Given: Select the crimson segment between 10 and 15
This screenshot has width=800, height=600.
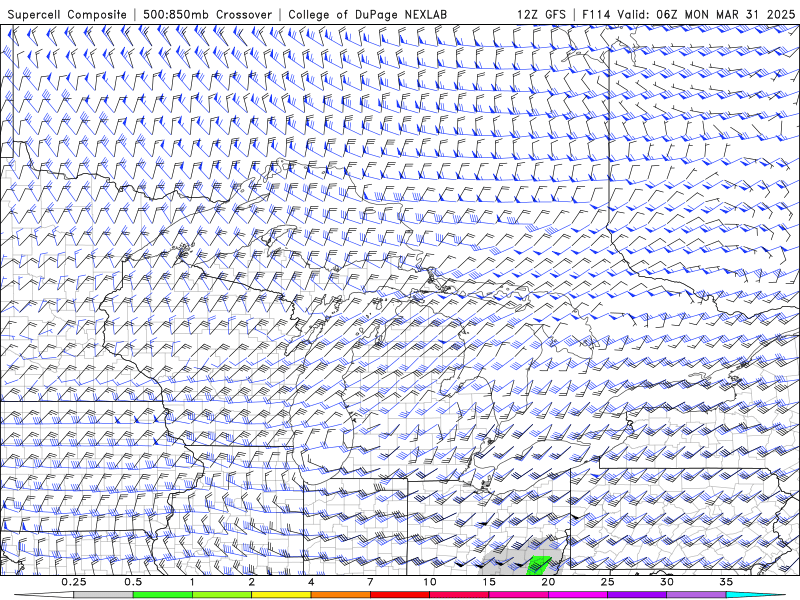Looking at the screenshot, I should tap(459, 595).
